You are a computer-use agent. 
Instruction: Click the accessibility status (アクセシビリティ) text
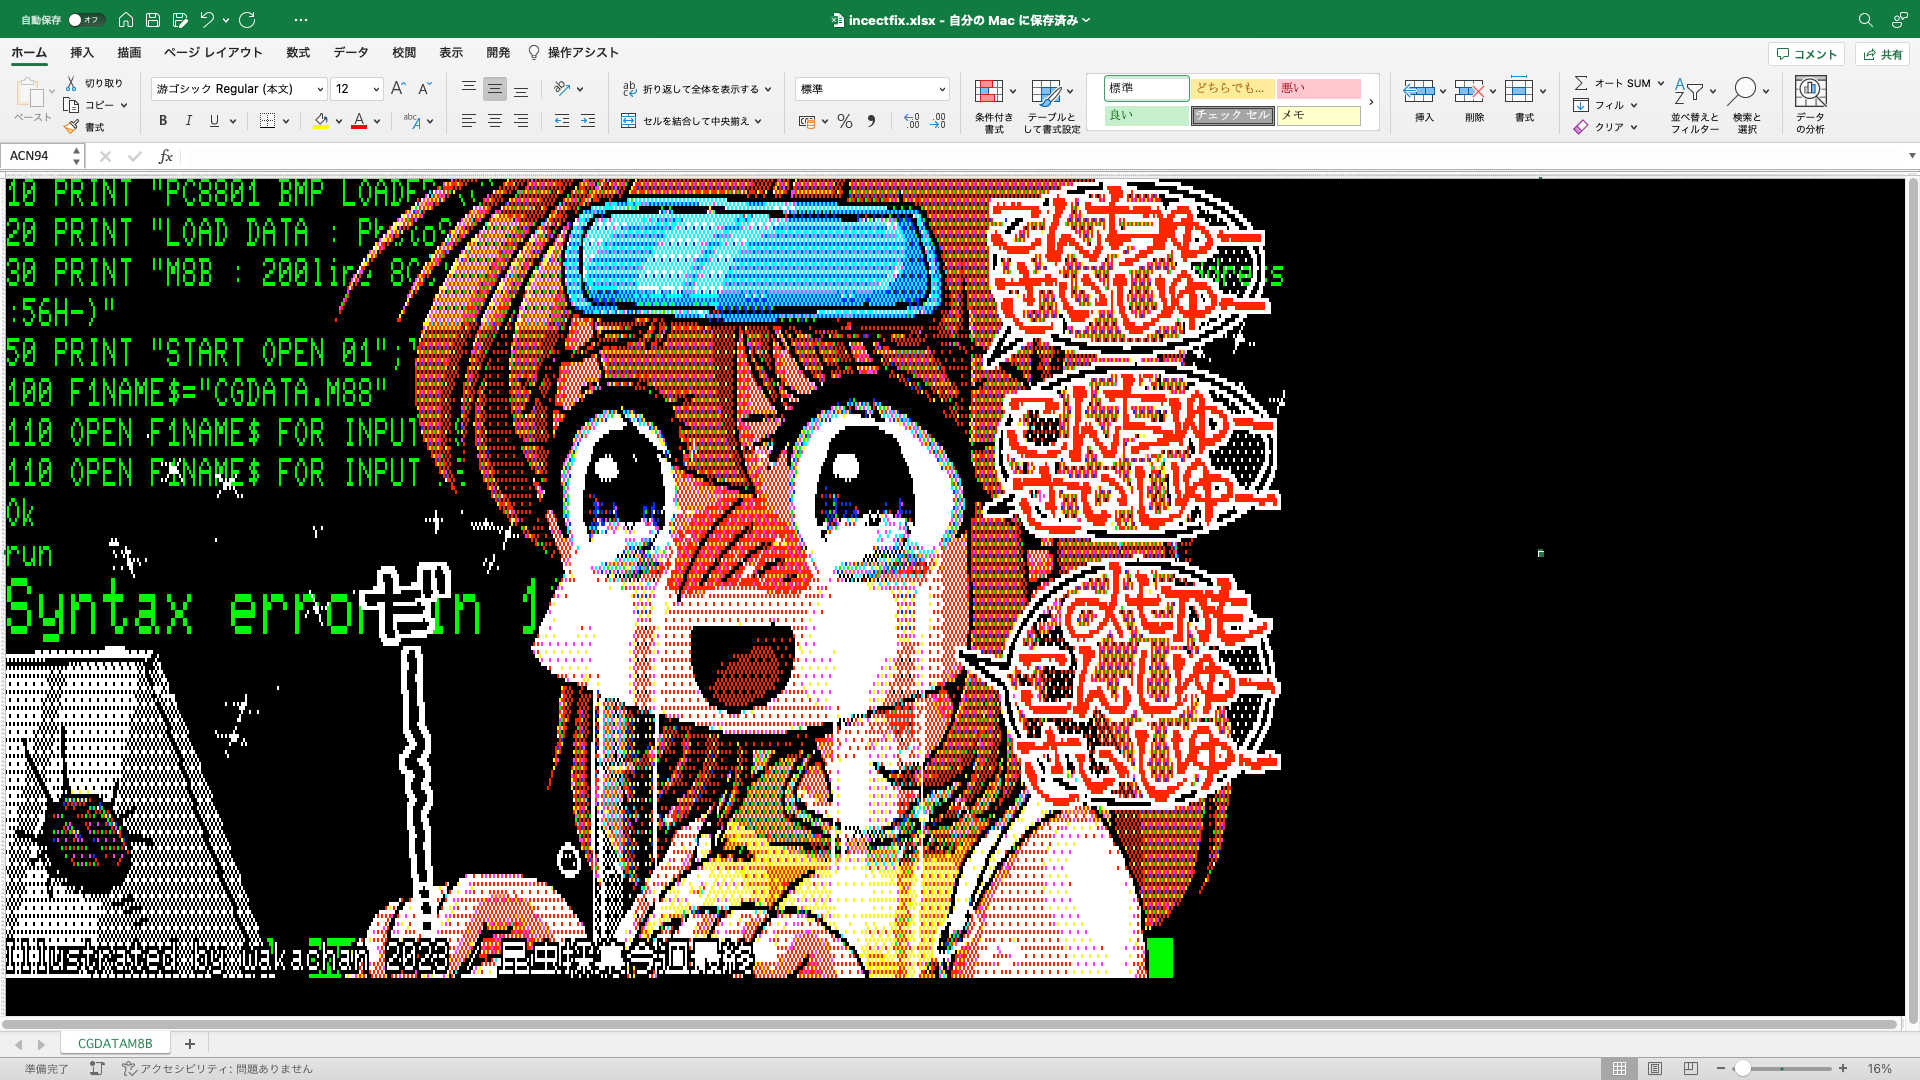pyautogui.click(x=226, y=1069)
